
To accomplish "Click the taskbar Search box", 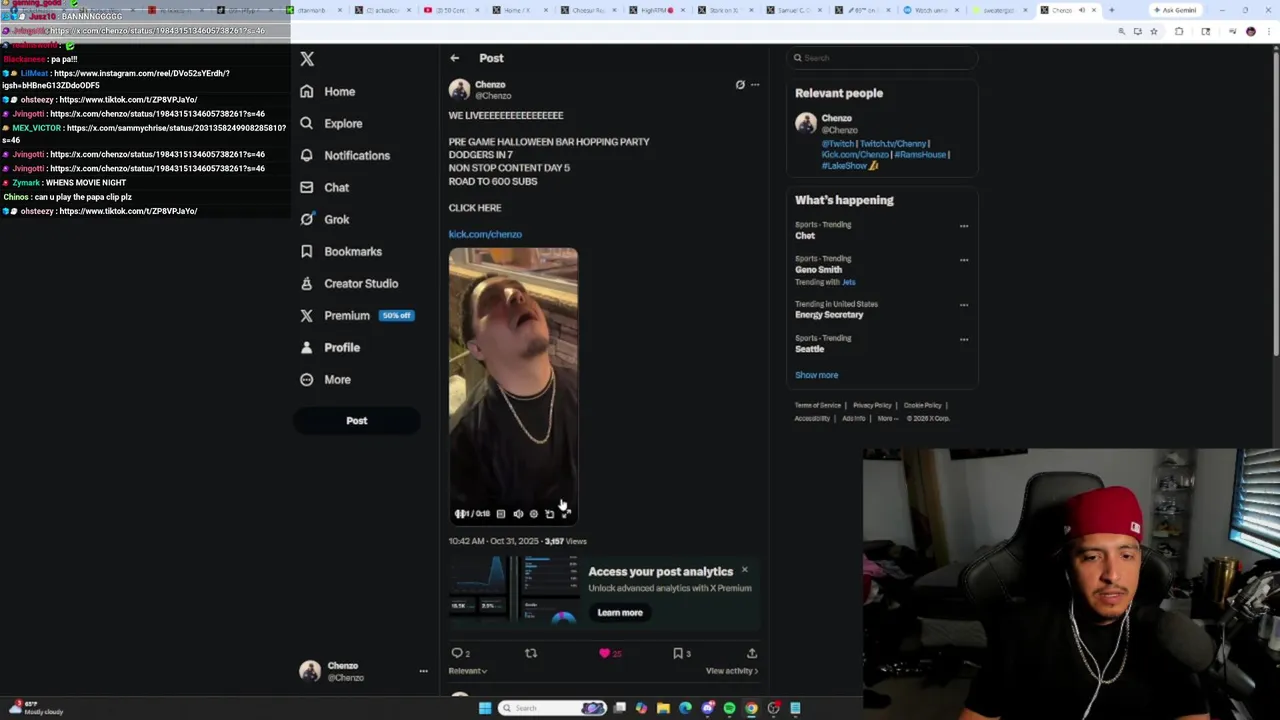I will [553, 708].
